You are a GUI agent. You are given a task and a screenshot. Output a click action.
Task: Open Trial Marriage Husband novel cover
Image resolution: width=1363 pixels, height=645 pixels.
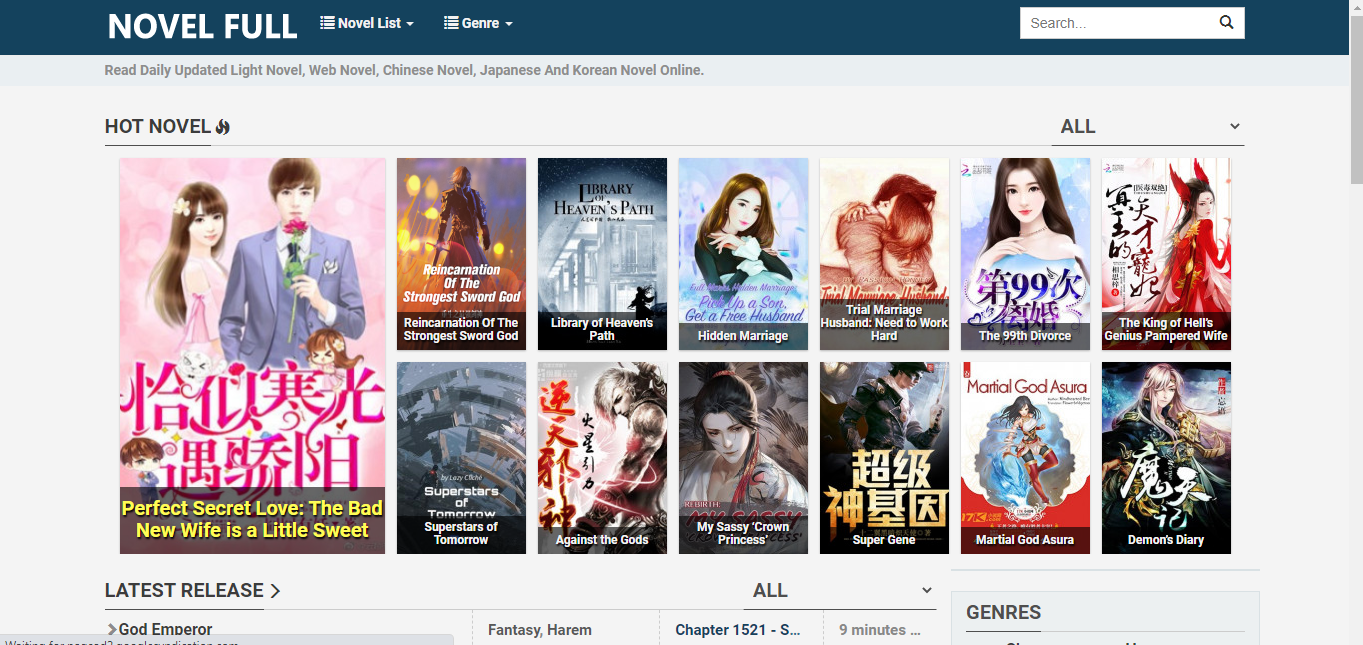pos(884,254)
